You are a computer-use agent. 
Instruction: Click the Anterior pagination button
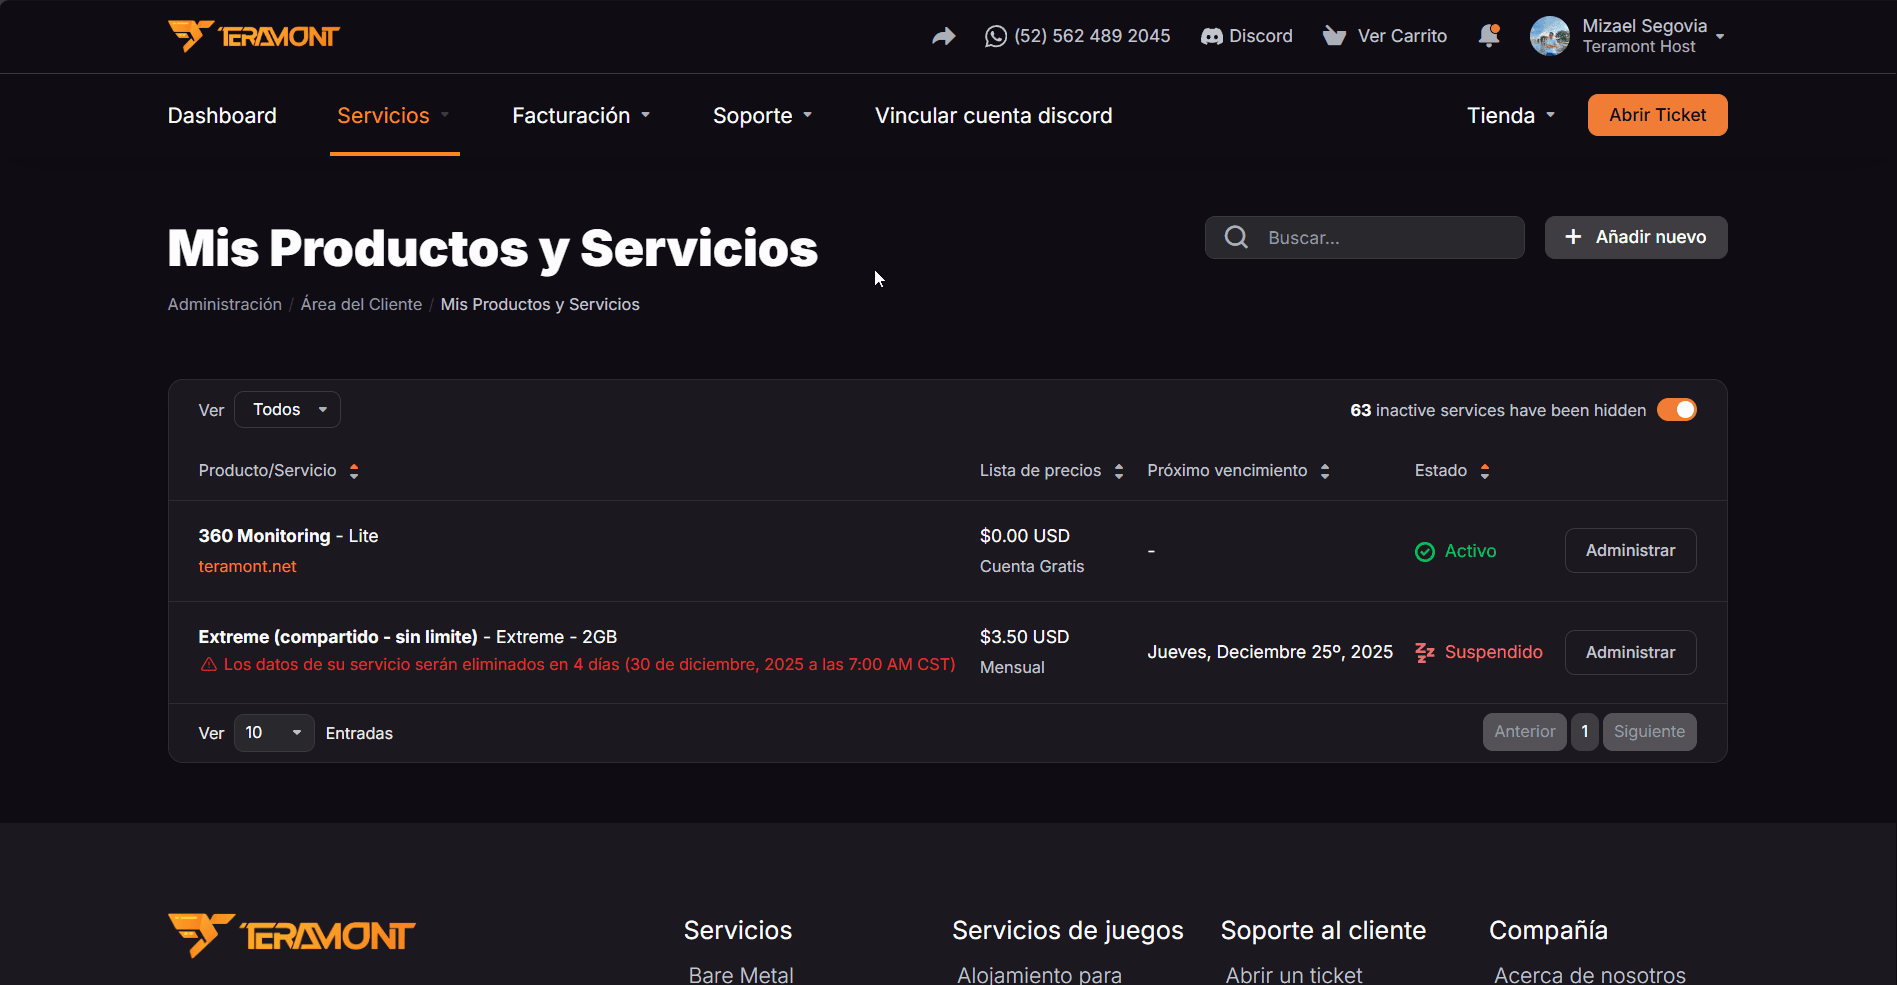coord(1524,732)
